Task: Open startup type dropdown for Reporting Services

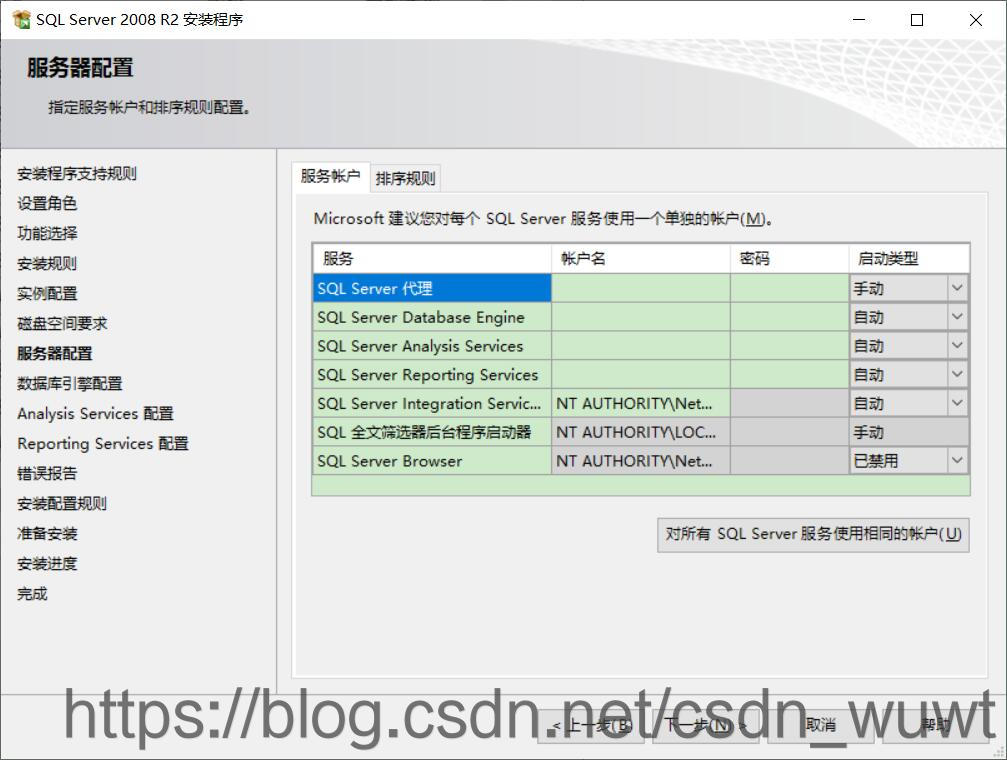Action: (x=957, y=375)
